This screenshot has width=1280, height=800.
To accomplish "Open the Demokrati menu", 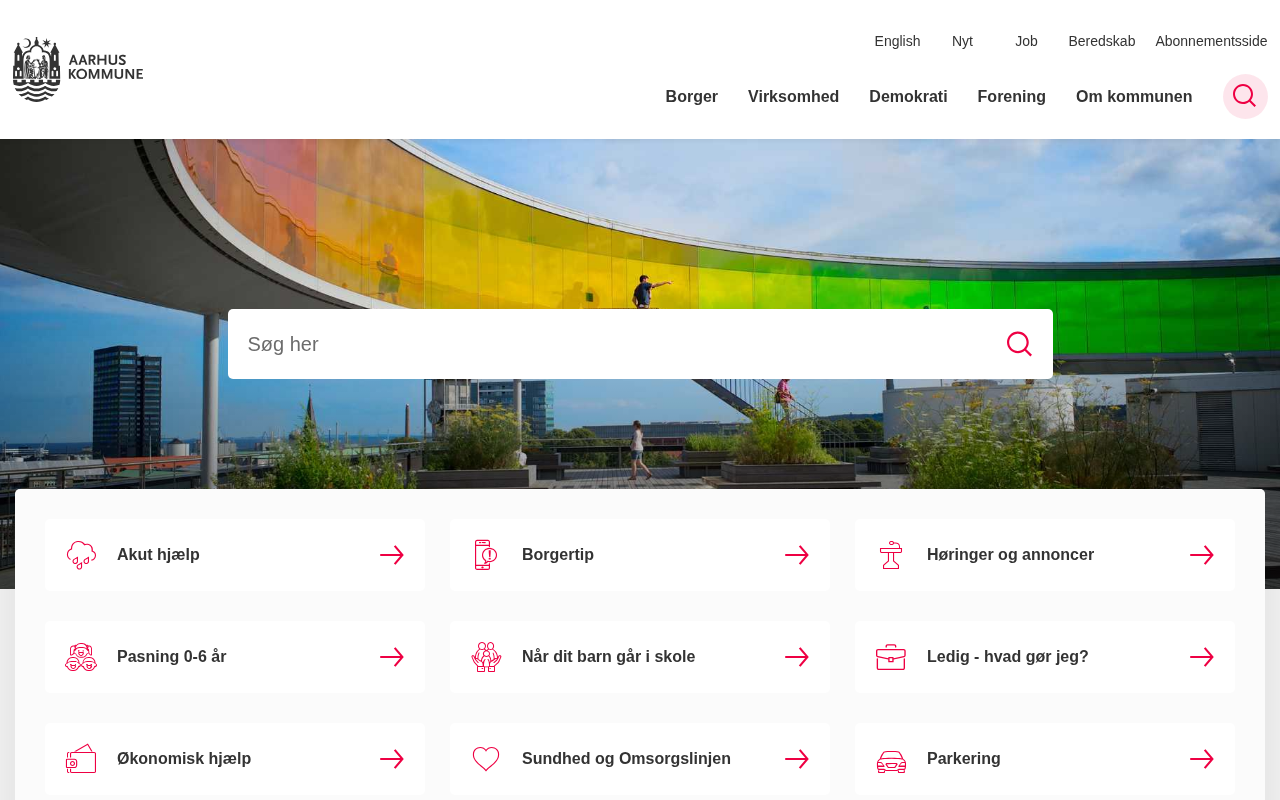I will pyautogui.click(x=908, y=97).
